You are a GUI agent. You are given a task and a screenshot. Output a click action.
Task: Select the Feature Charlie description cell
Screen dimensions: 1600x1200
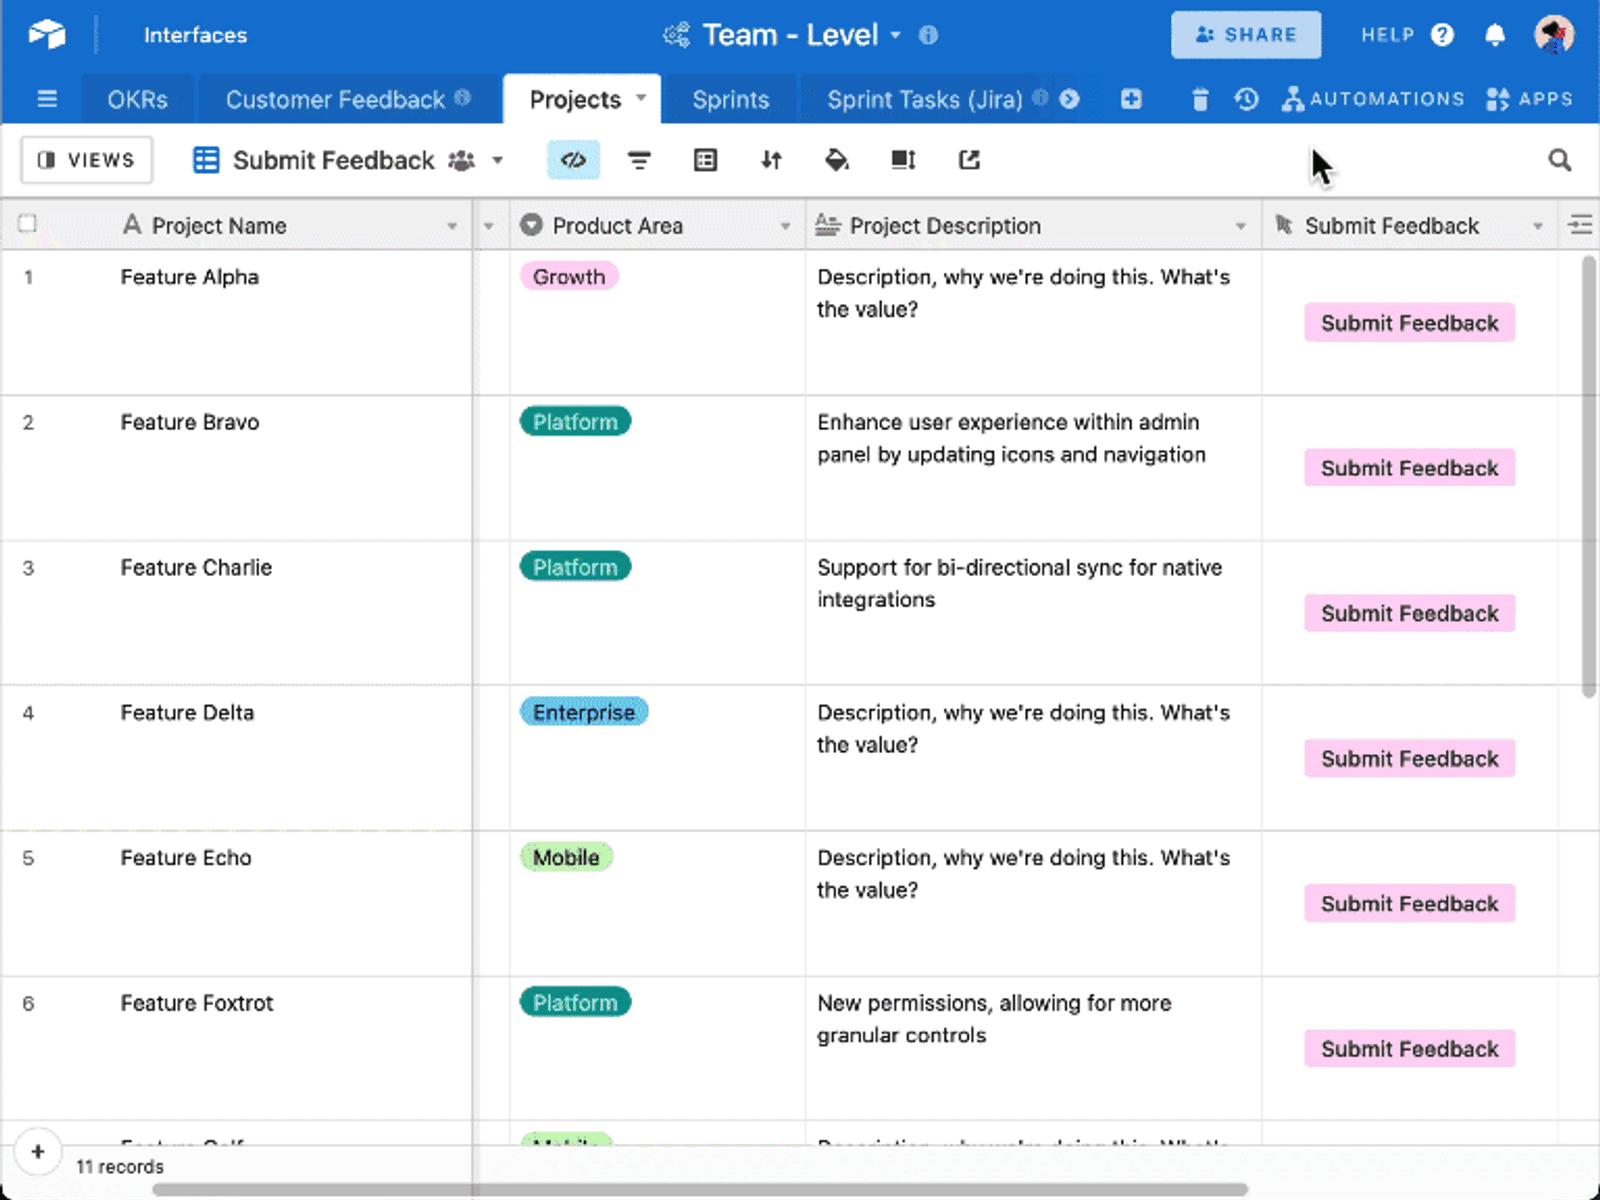[1034, 613]
